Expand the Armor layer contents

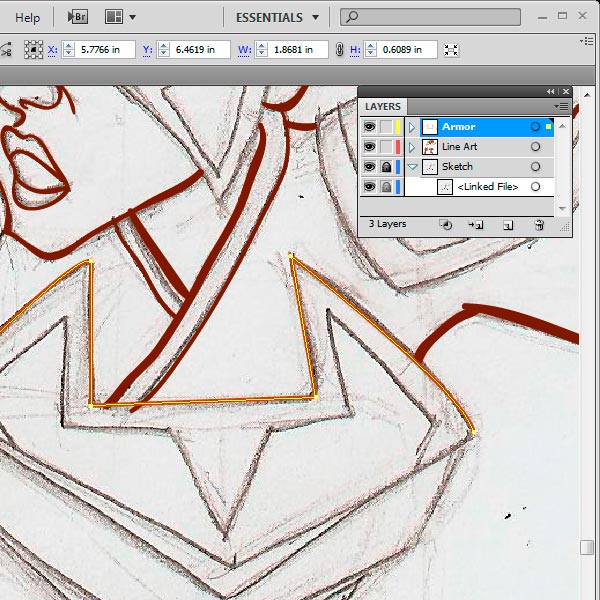(411, 127)
